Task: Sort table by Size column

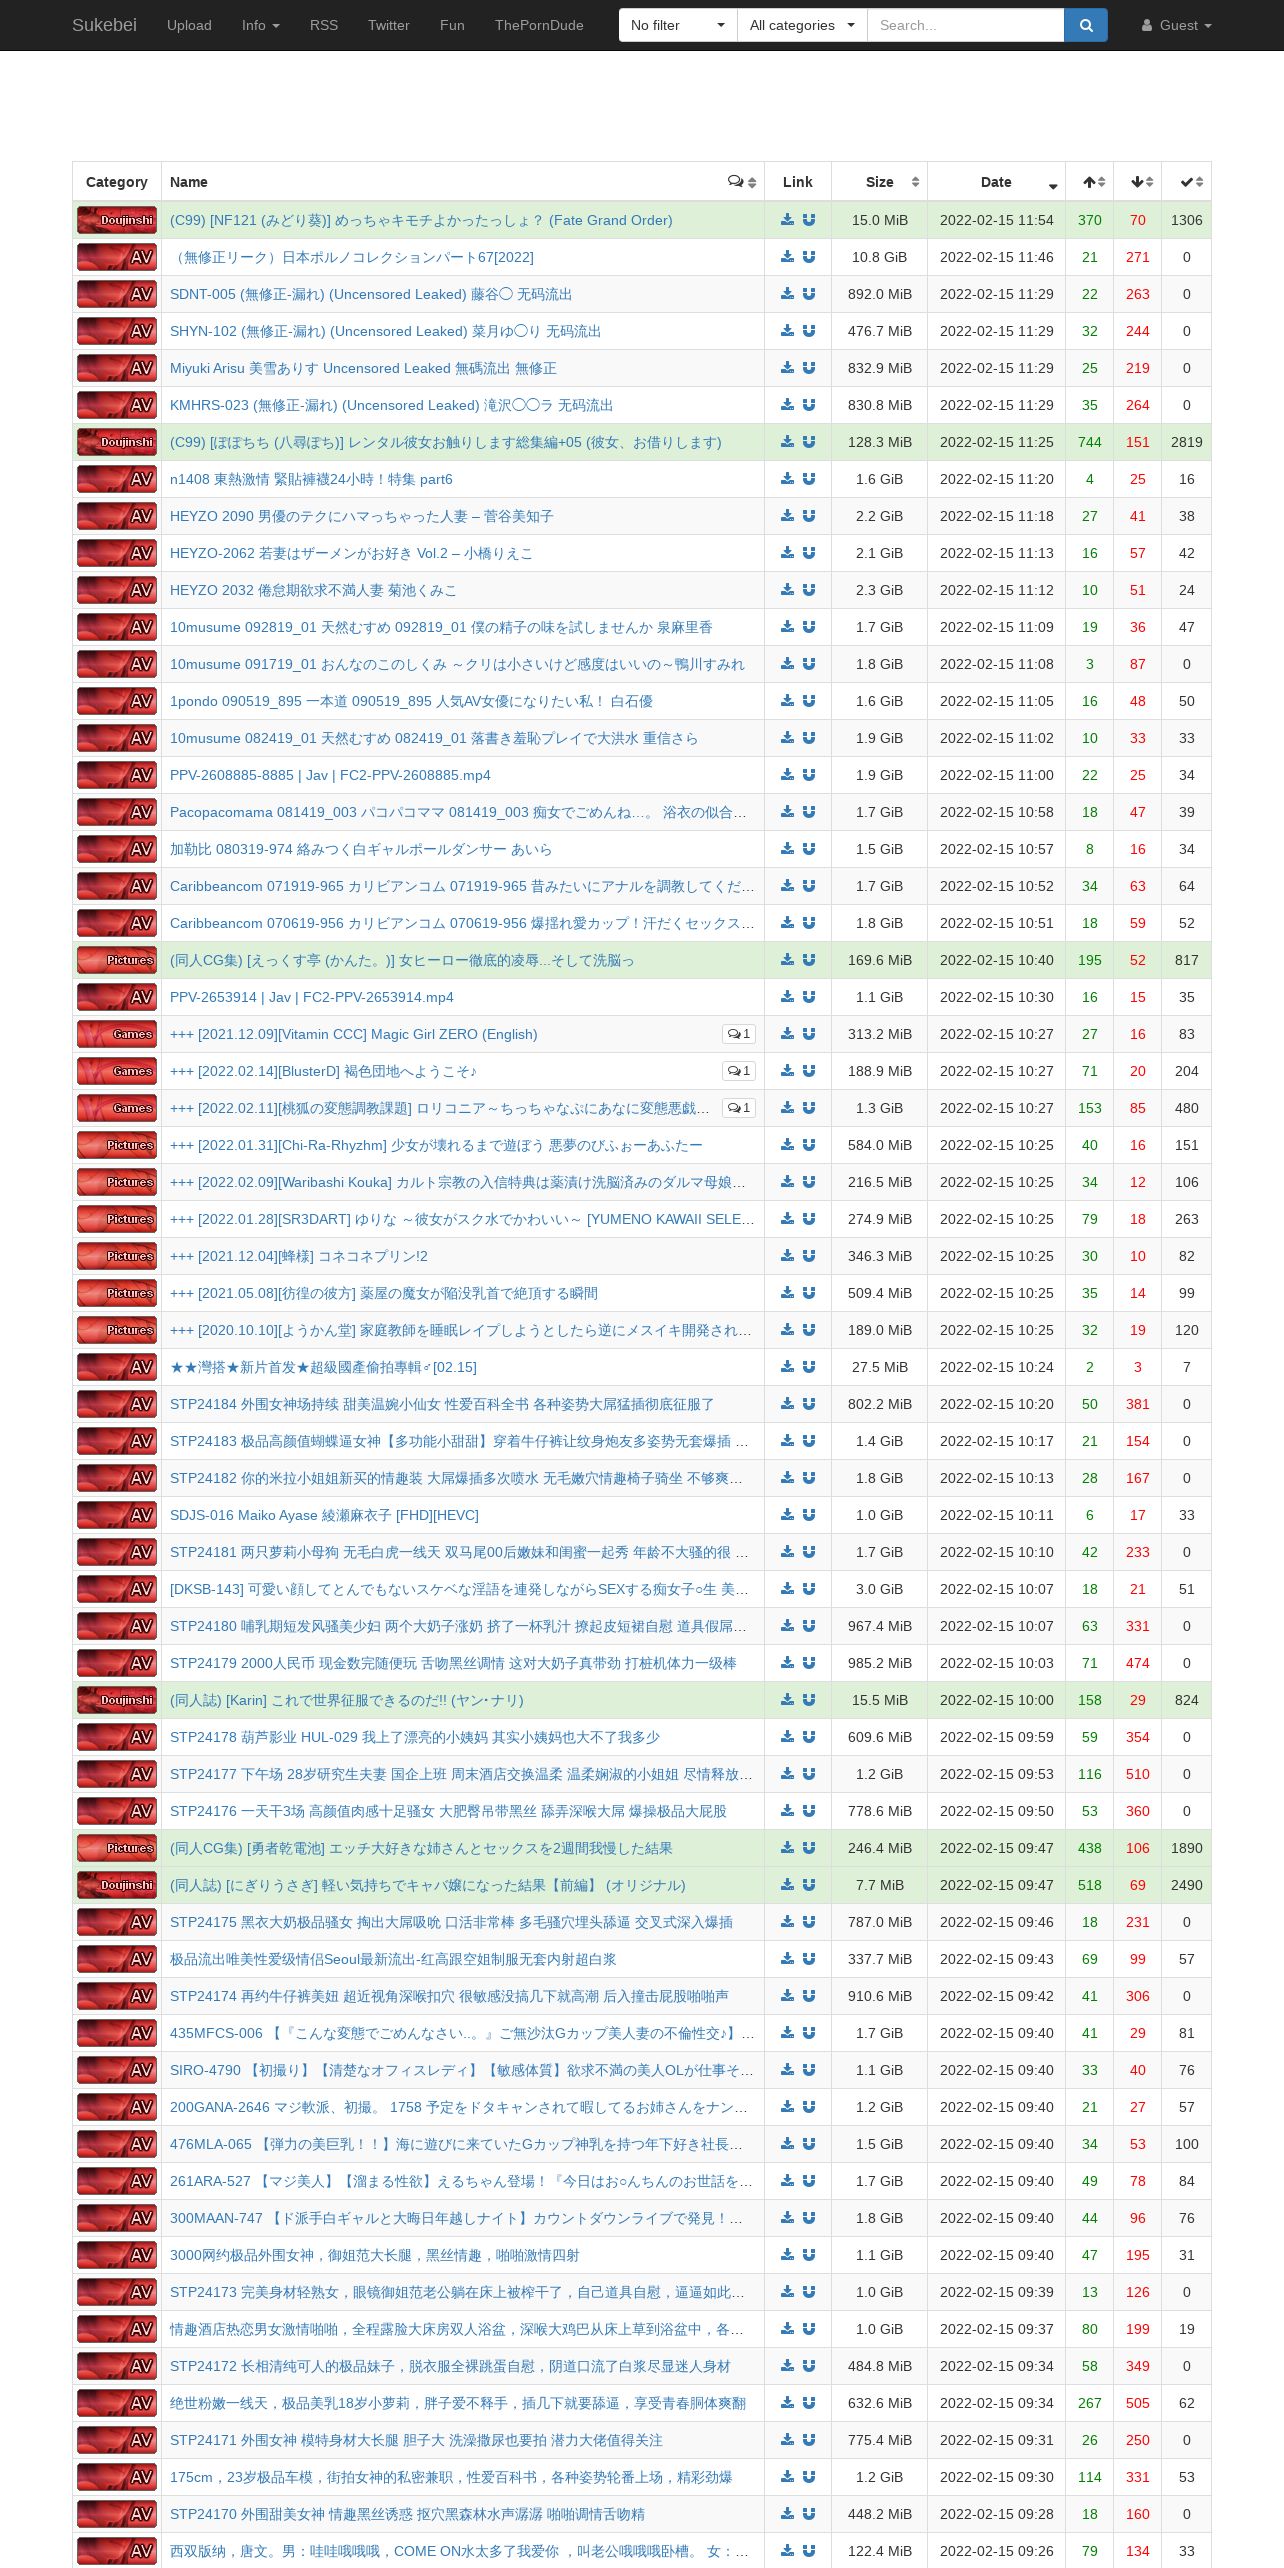Action: [x=880, y=182]
